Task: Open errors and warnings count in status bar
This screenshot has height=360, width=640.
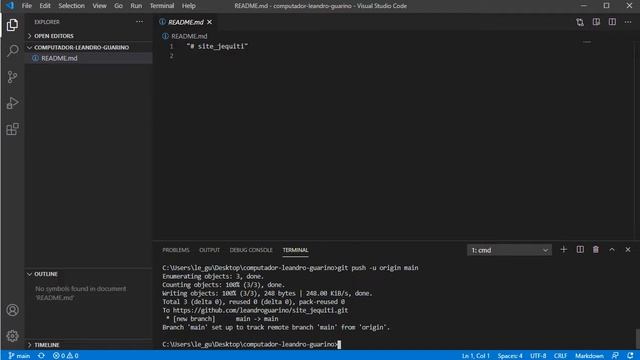Action: coord(65,356)
